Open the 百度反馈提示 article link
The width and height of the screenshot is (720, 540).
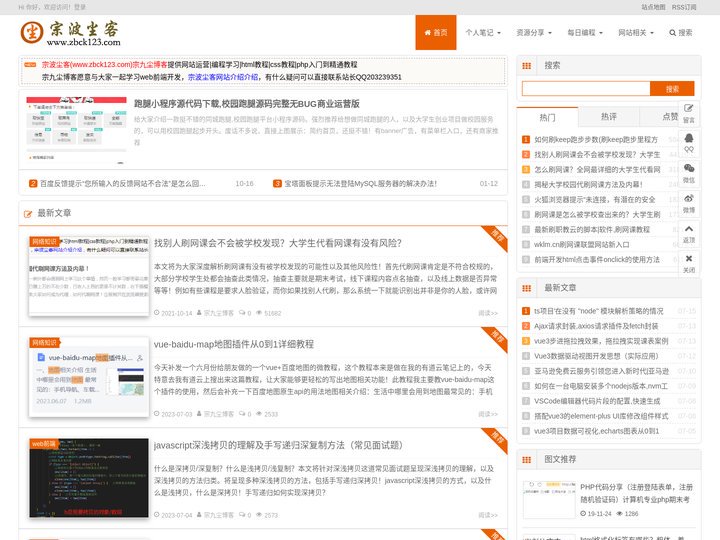[x=123, y=184]
